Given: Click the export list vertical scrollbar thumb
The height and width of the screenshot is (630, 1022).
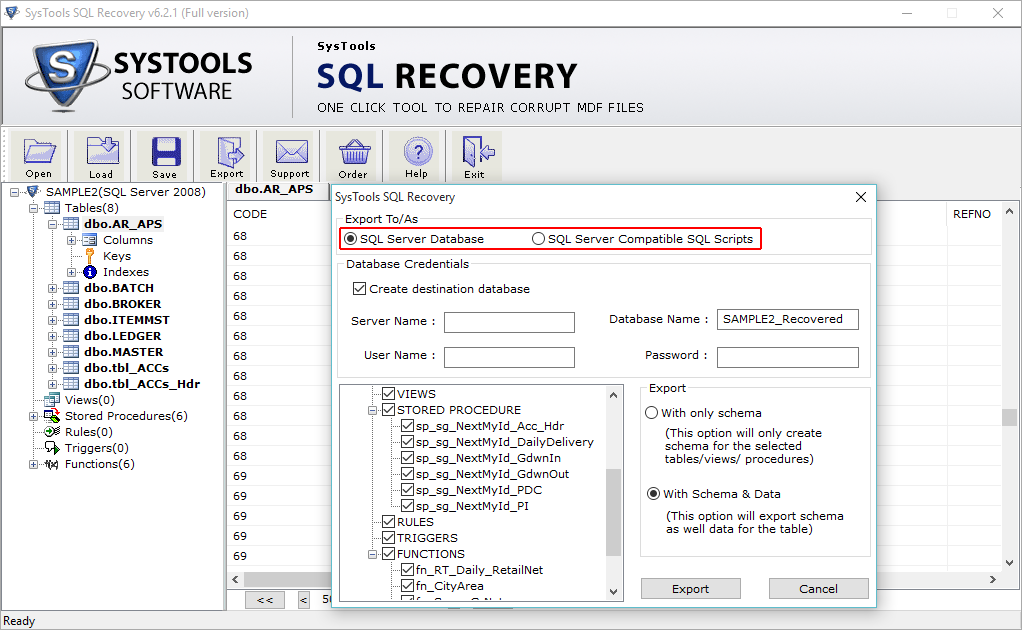Looking at the screenshot, I should 613,512.
